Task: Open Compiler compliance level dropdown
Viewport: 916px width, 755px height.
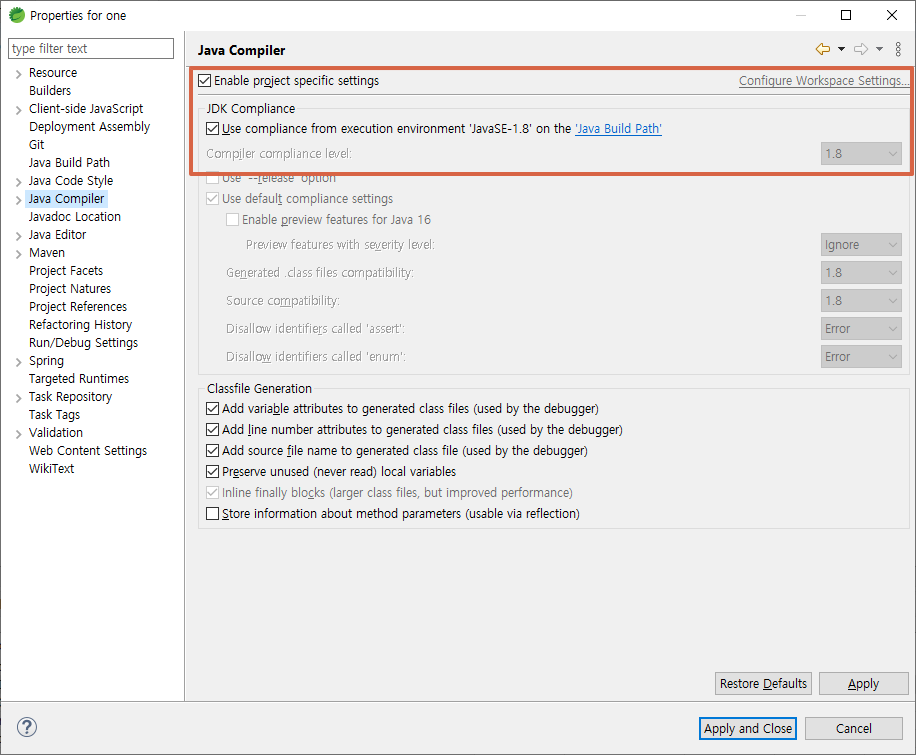Action: 861,154
